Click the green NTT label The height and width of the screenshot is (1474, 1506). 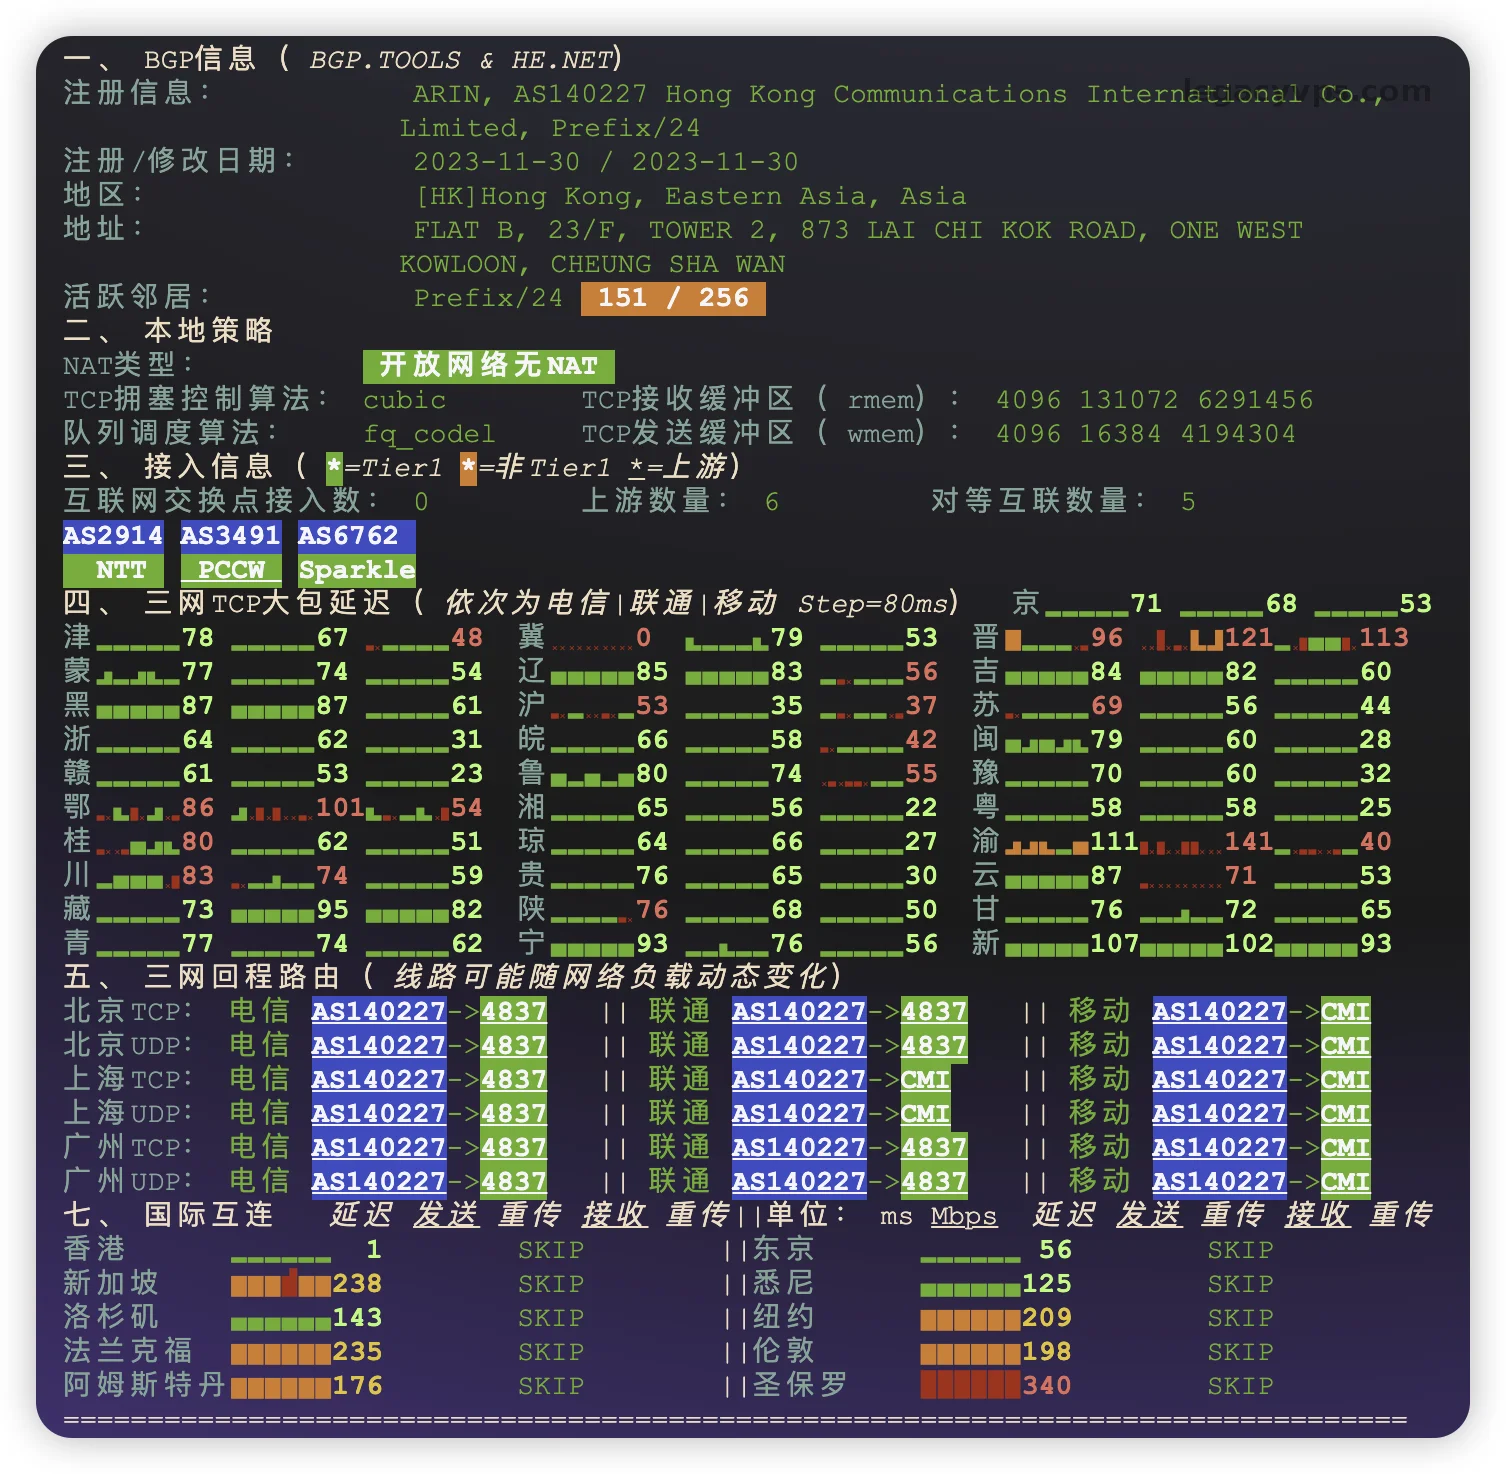pos(121,570)
